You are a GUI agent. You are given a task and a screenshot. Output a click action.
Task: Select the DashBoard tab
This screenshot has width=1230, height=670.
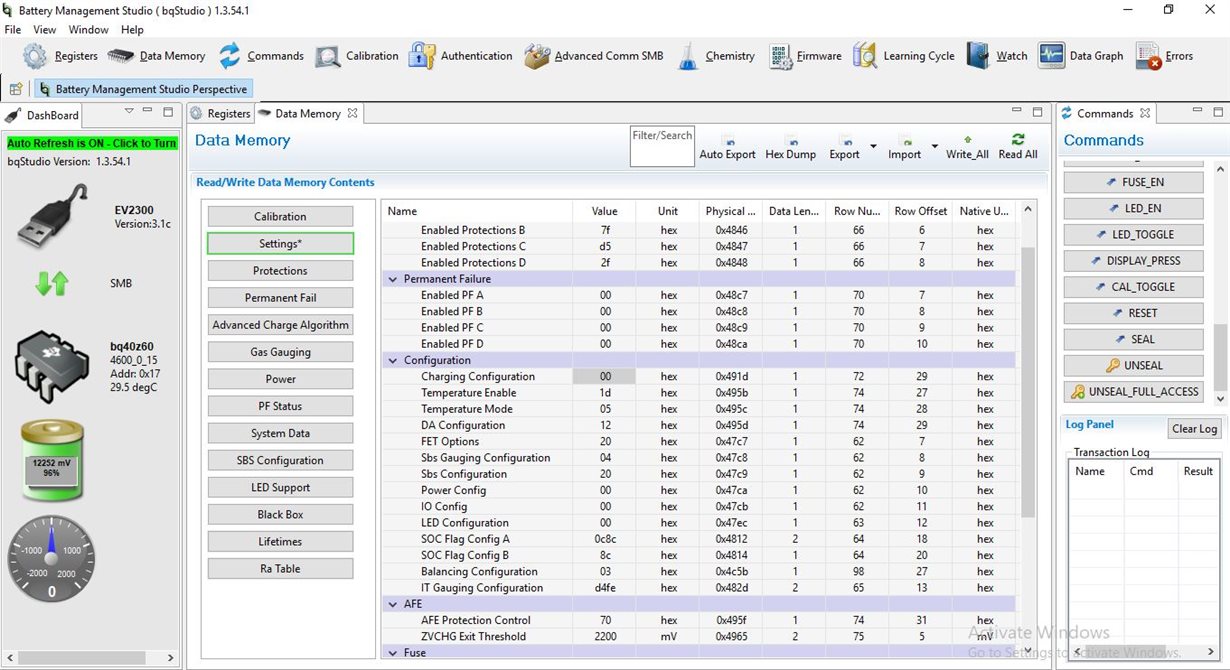tap(44, 115)
